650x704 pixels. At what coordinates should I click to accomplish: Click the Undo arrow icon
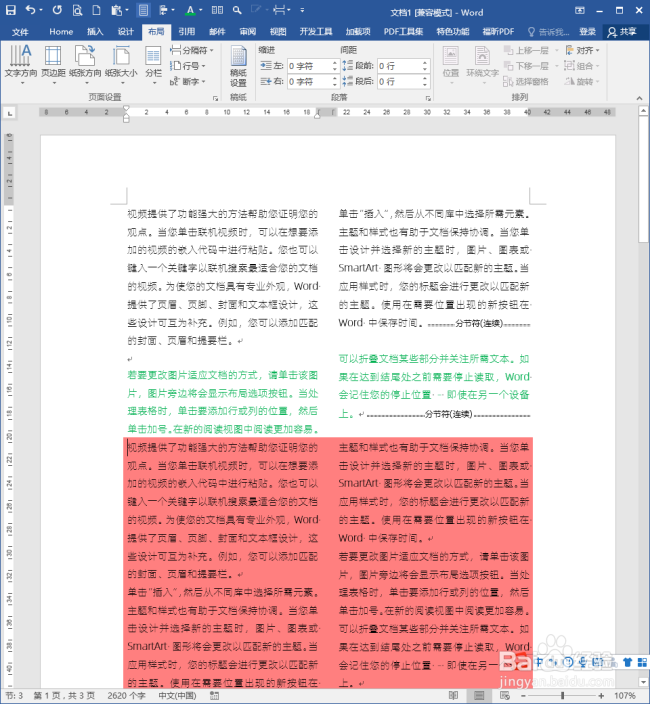(x=30, y=9)
